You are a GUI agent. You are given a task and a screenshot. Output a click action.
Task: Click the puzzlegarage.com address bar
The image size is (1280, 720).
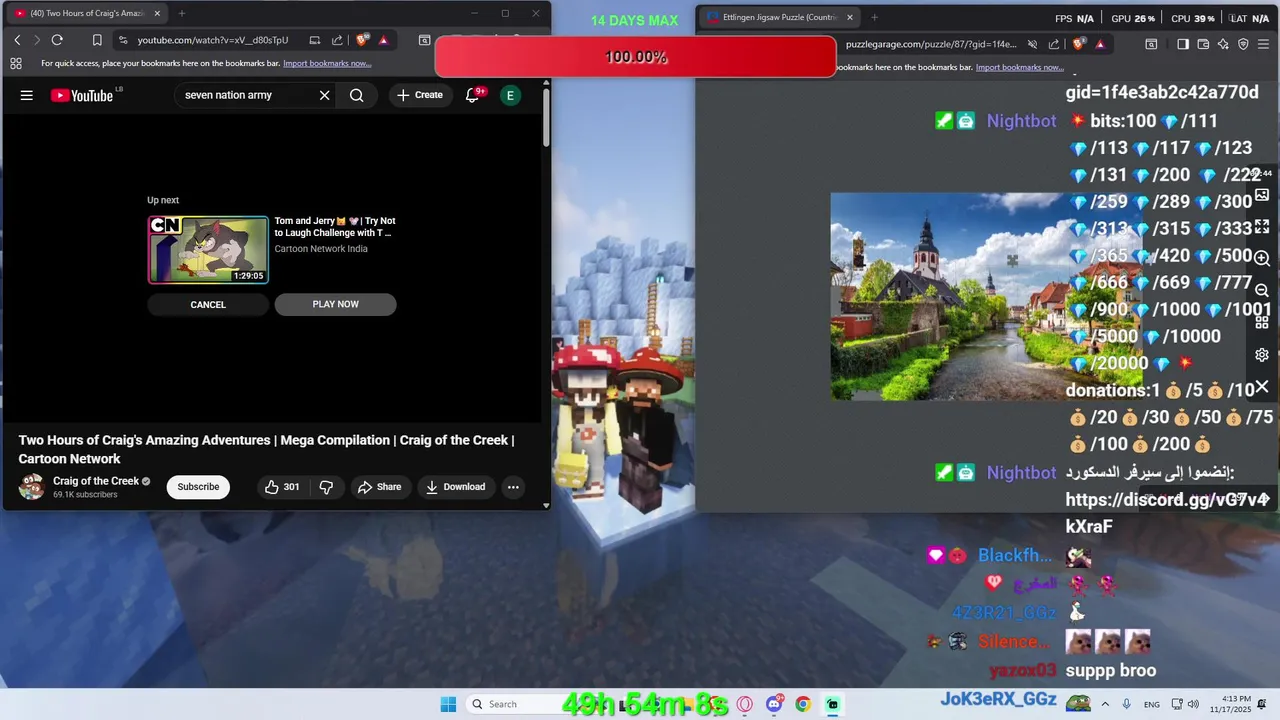[x=930, y=44]
